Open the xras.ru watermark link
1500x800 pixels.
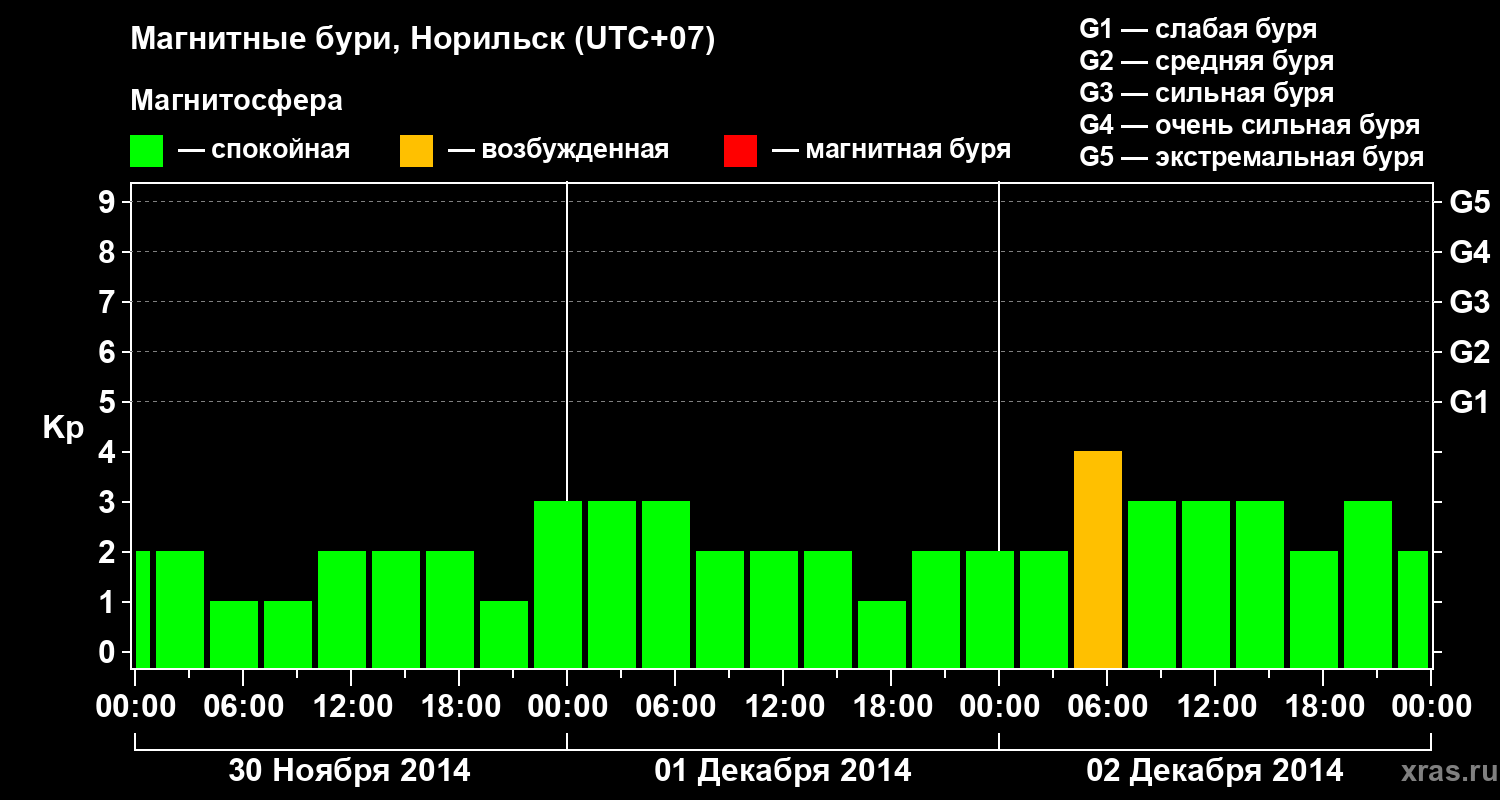click(x=1444, y=772)
